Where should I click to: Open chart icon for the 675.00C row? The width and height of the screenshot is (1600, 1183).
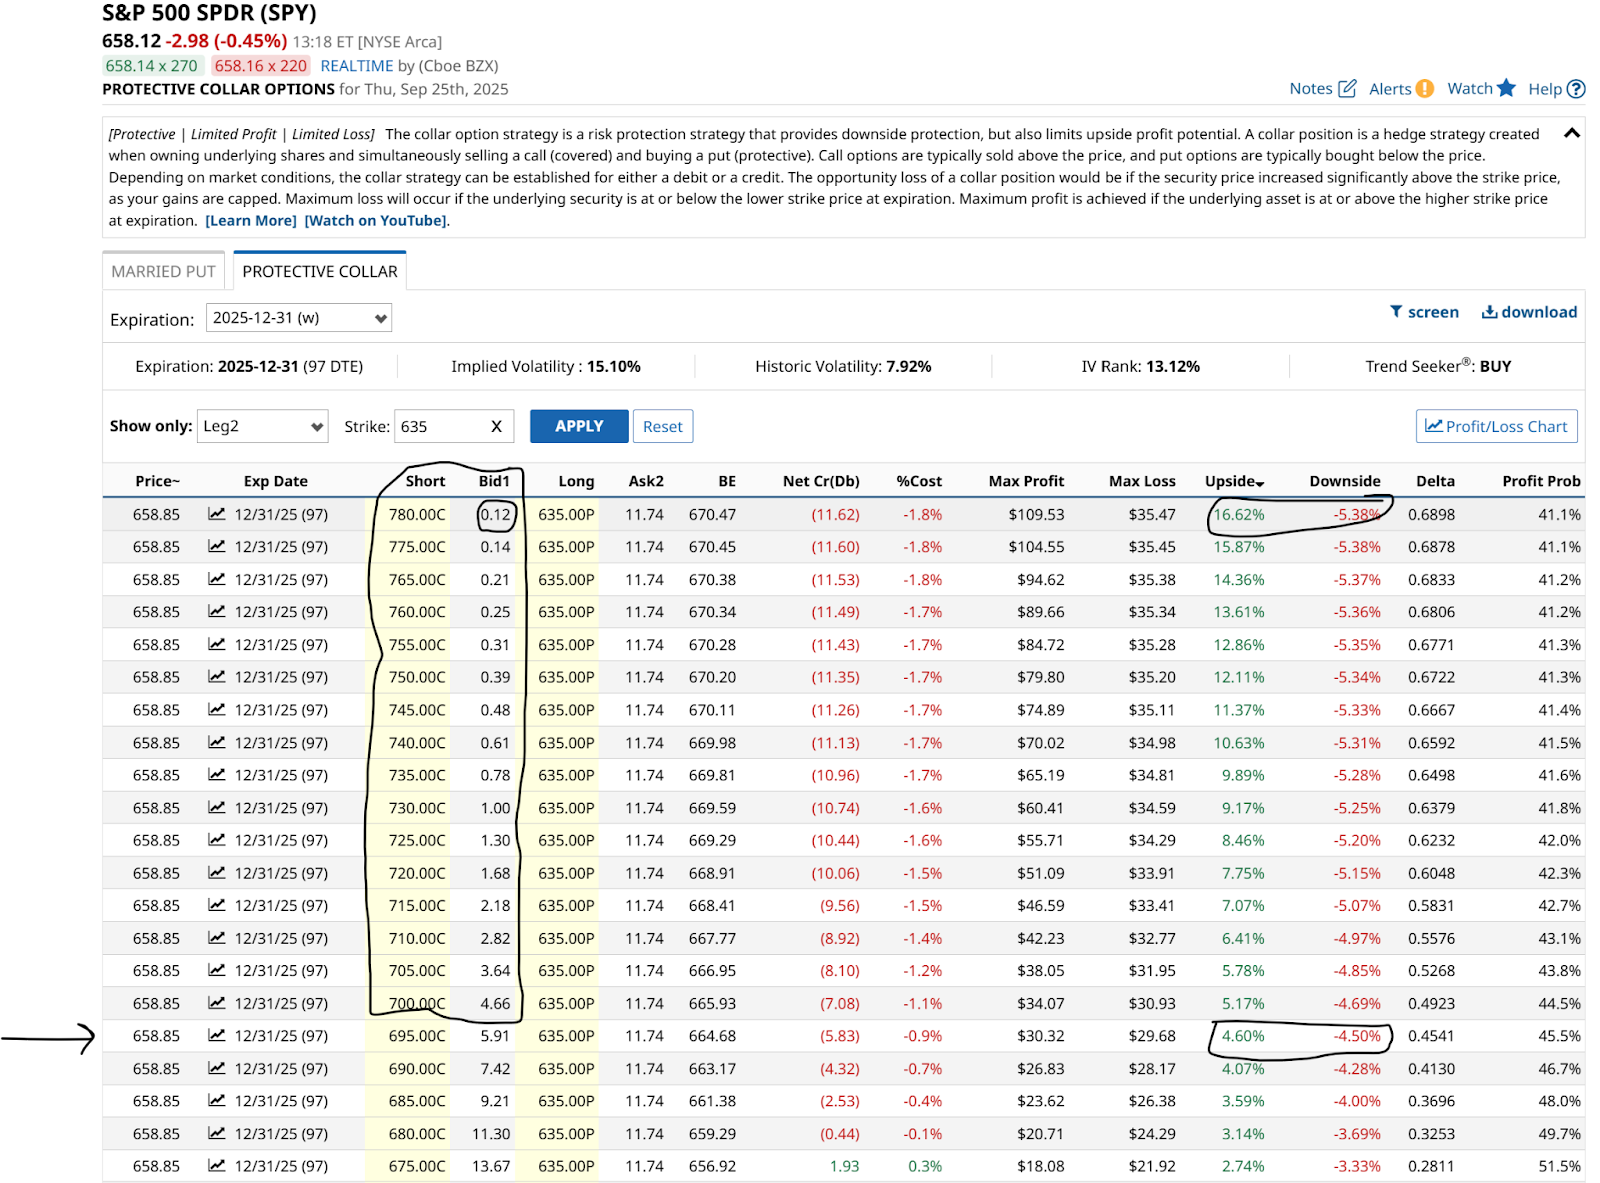coord(216,1166)
